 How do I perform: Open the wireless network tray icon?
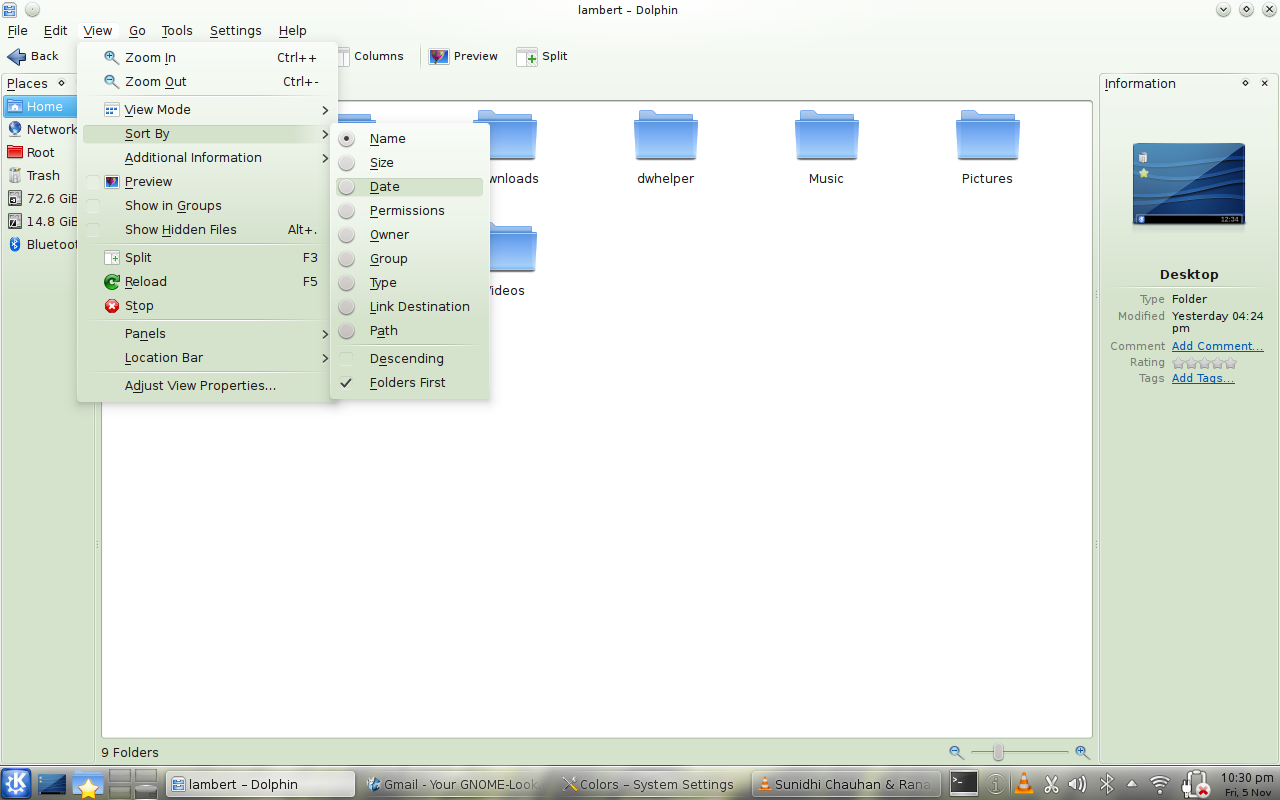[1160, 784]
